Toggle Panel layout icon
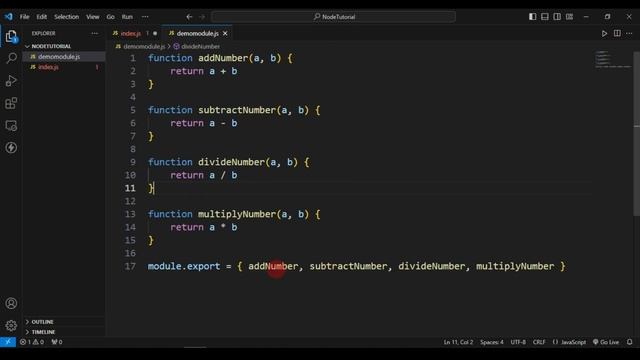 545,17
